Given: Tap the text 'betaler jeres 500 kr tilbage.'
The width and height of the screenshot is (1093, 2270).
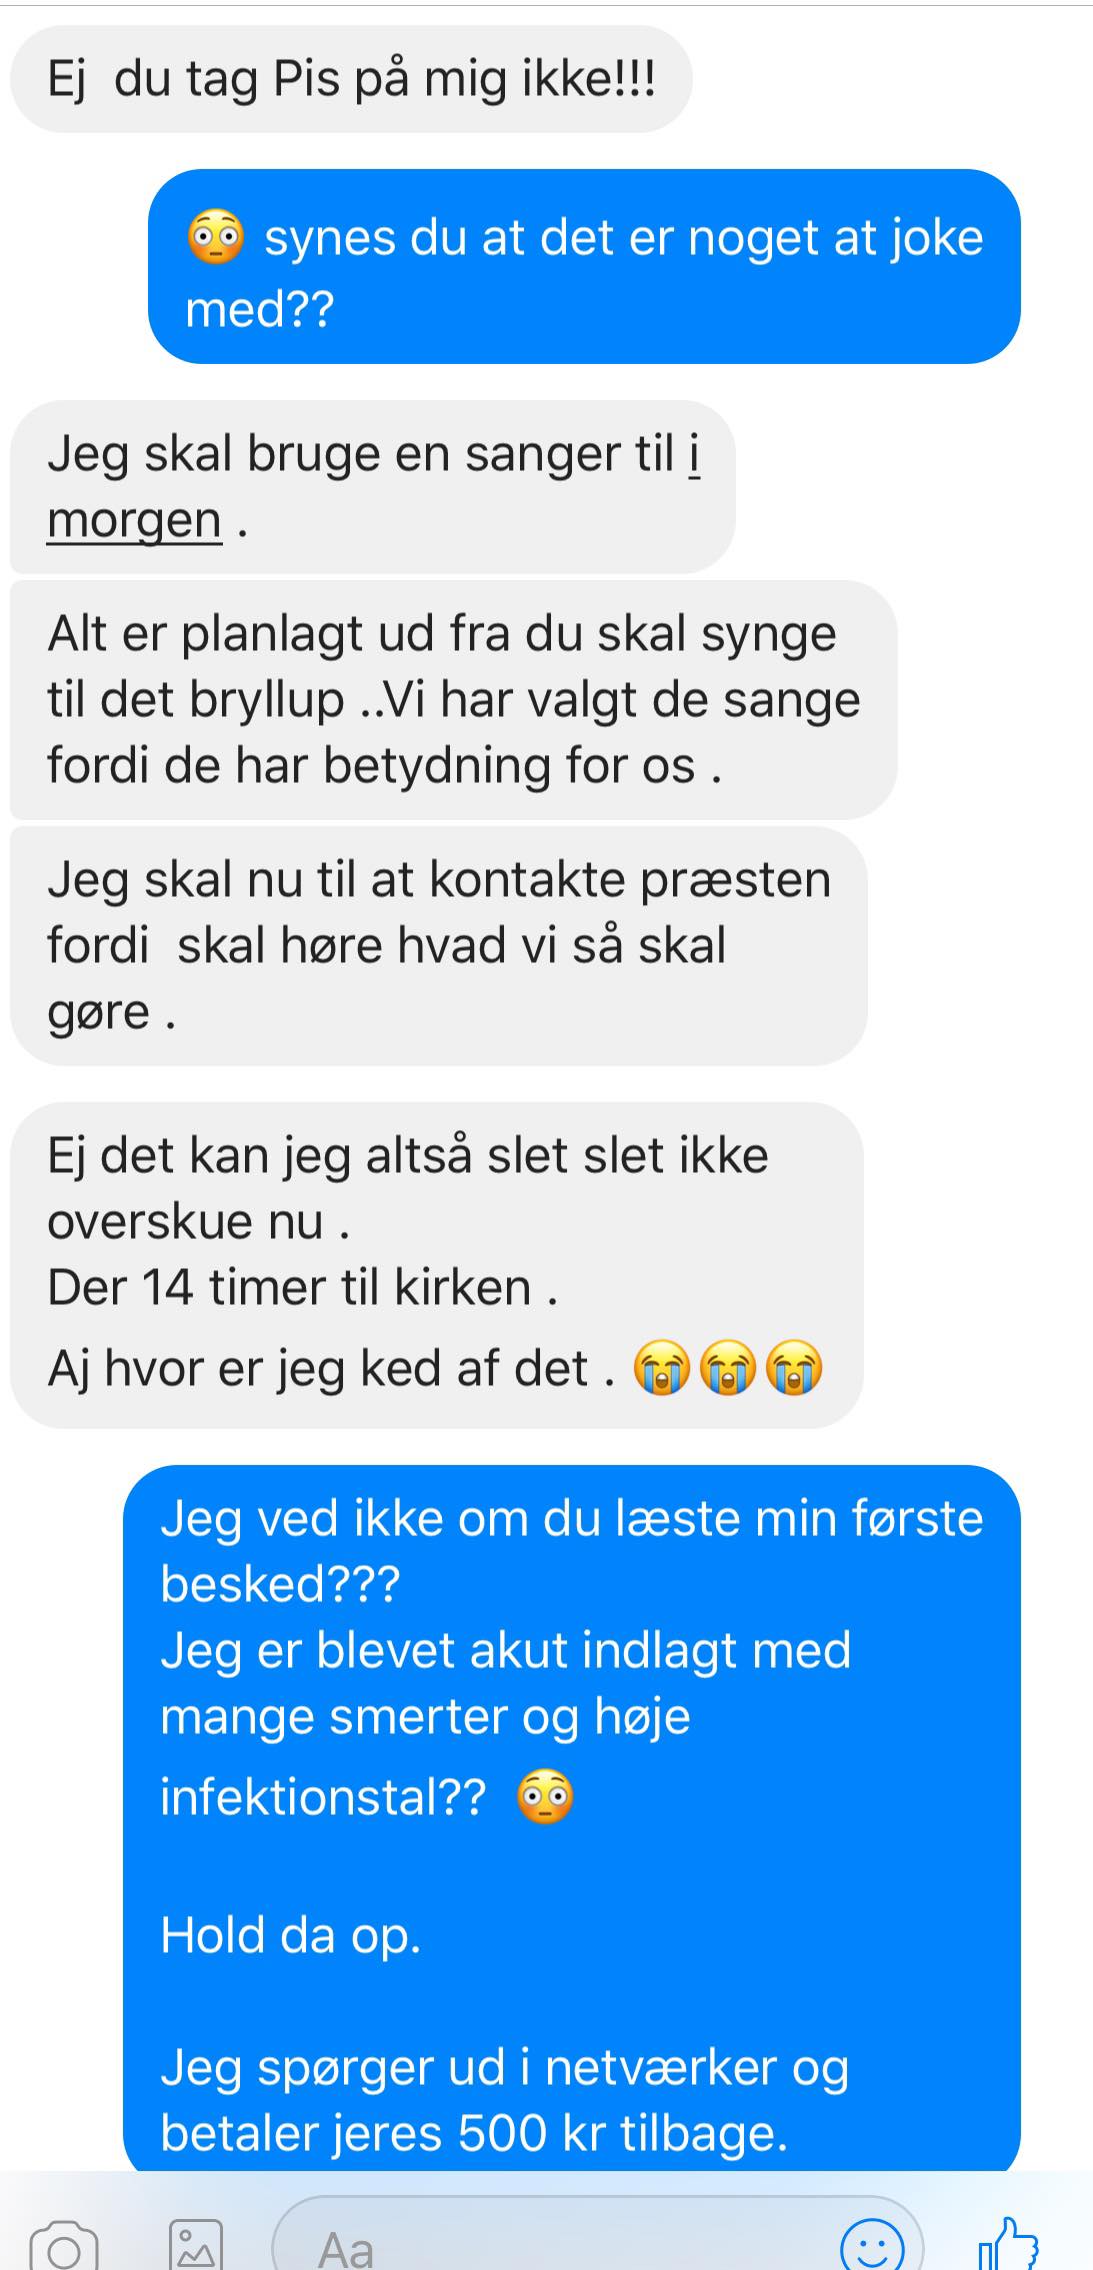Looking at the screenshot, I should point(474,2133).
